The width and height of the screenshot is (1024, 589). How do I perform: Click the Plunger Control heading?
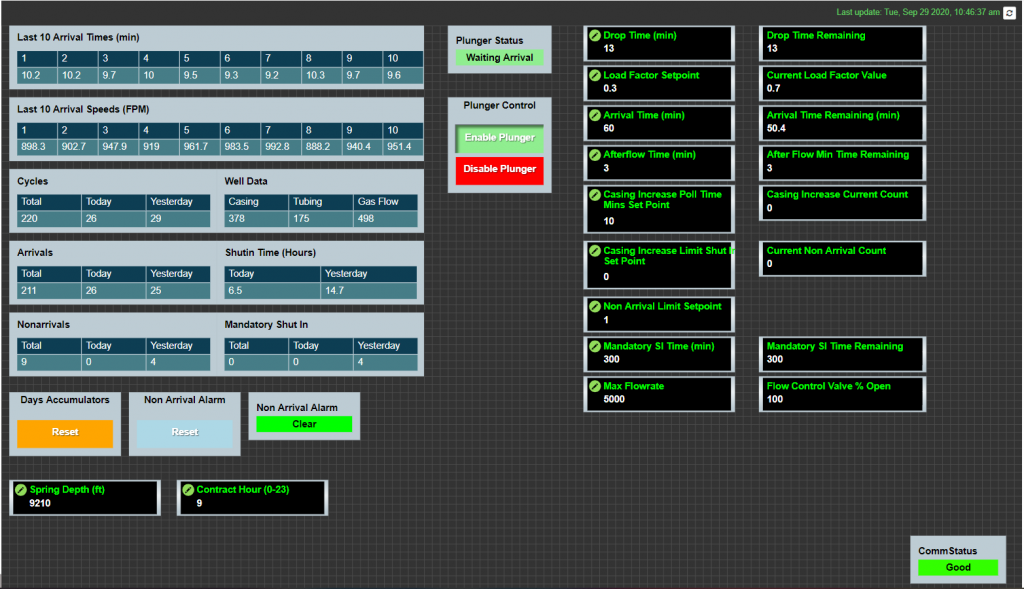pyautogui.click(x=500, y=106)
